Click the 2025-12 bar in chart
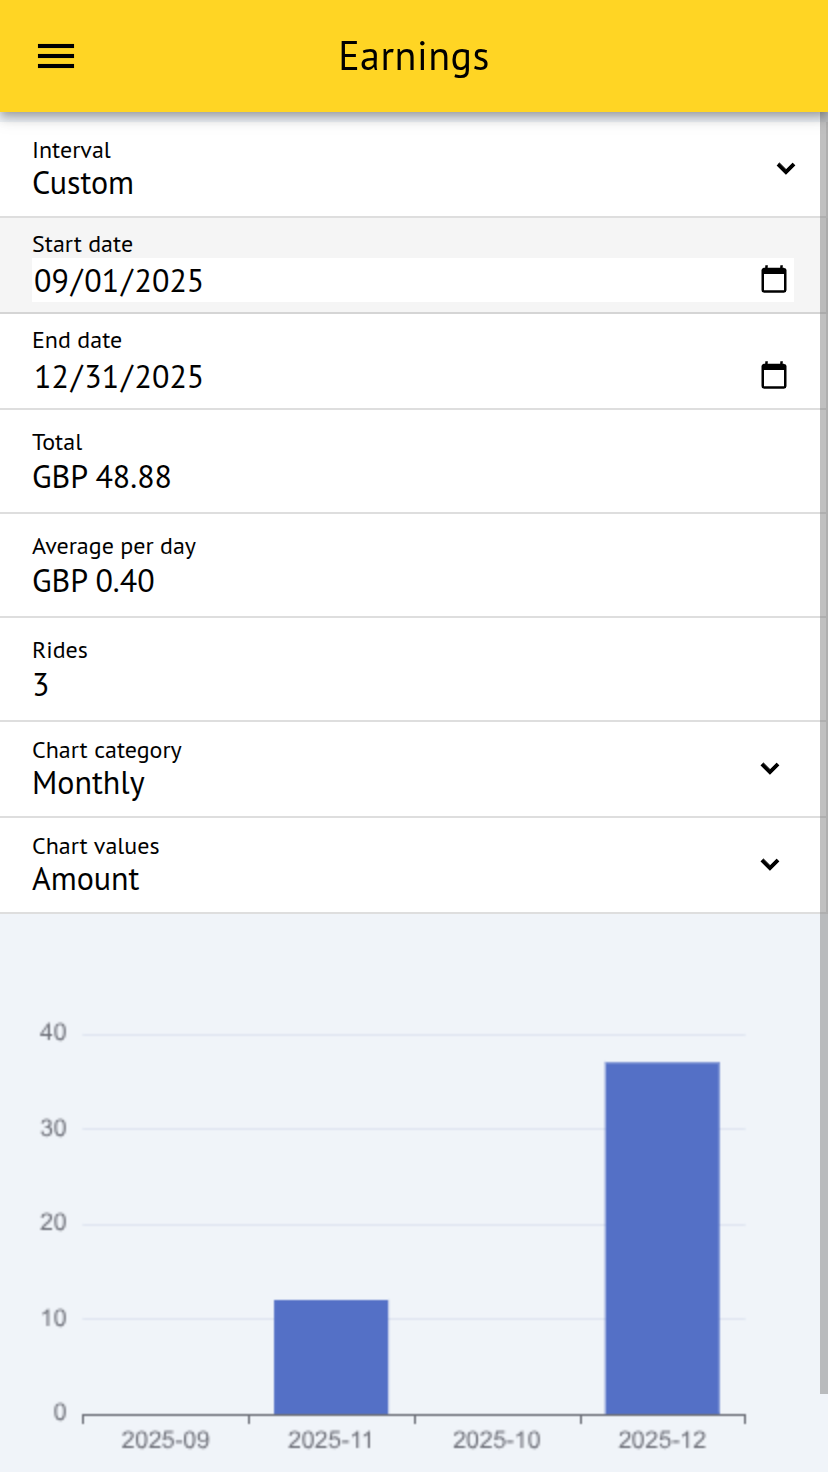The width and height of the screenshot is (828, 1472). [662, 1238]
